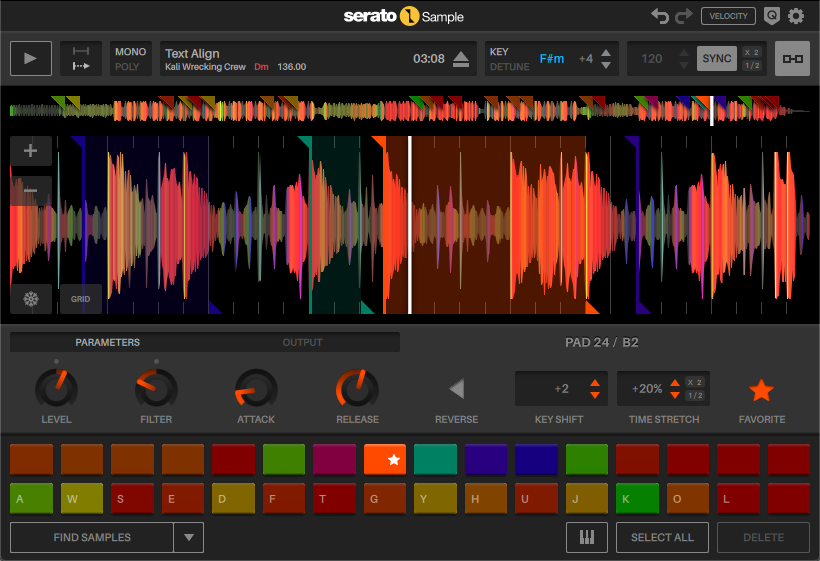
Task: Eject the loaded track Text Align
Action: point(460,60)
